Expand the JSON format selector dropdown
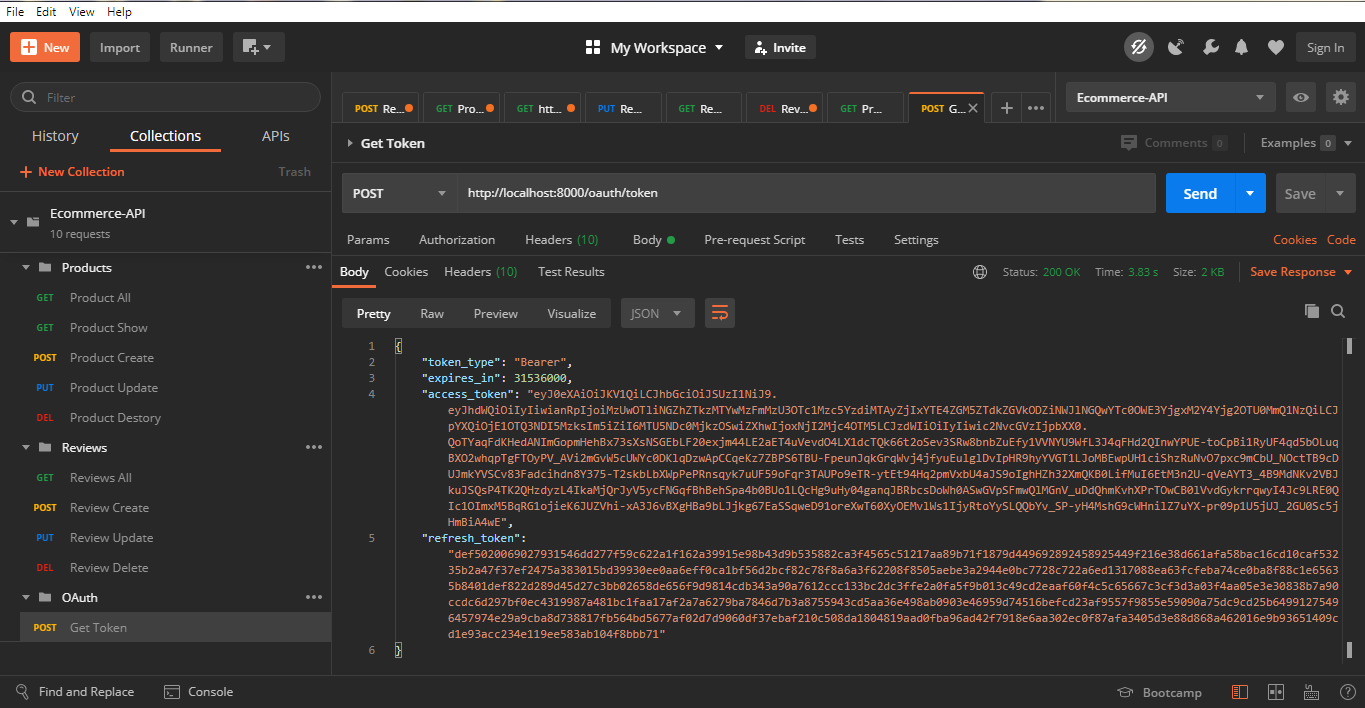The height and width of the screenshot is (708, 1365). coord(657,313)
